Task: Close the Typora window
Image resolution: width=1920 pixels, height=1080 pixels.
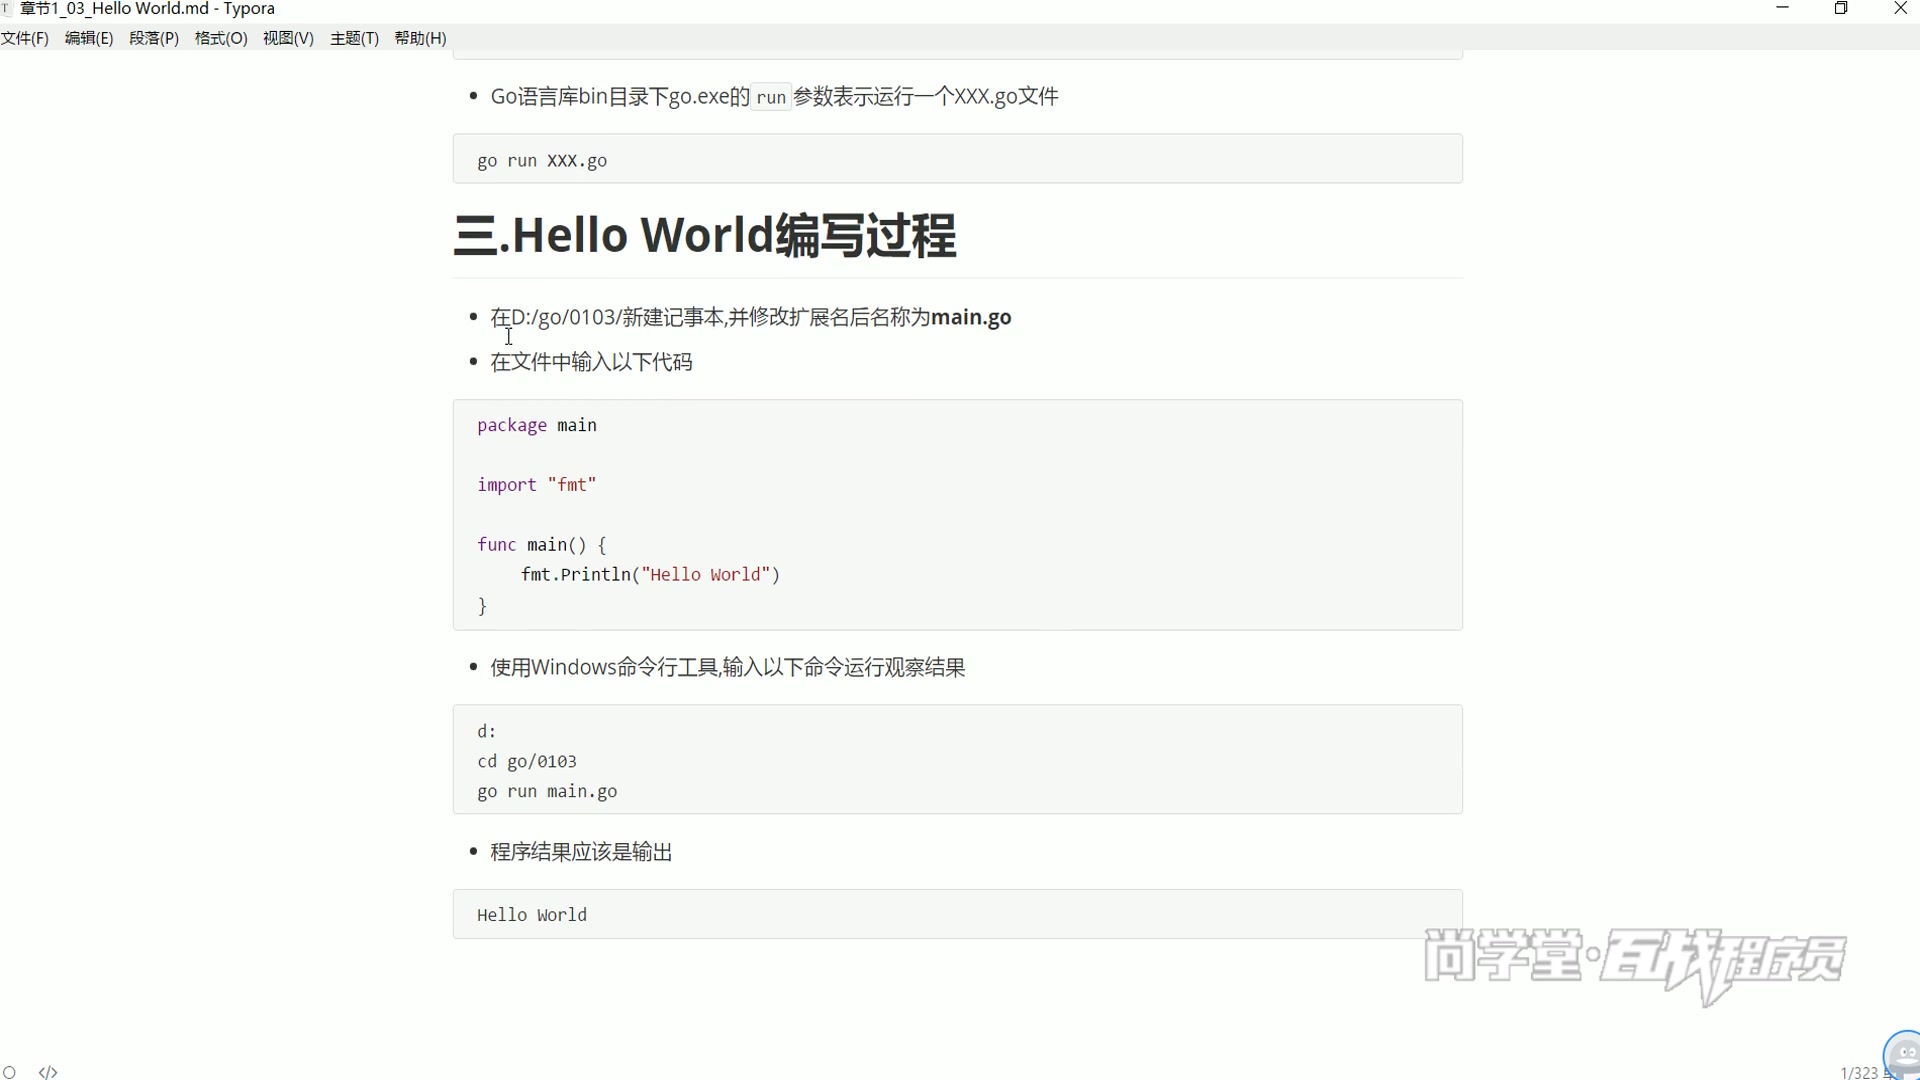Action: click(1900, 8)
